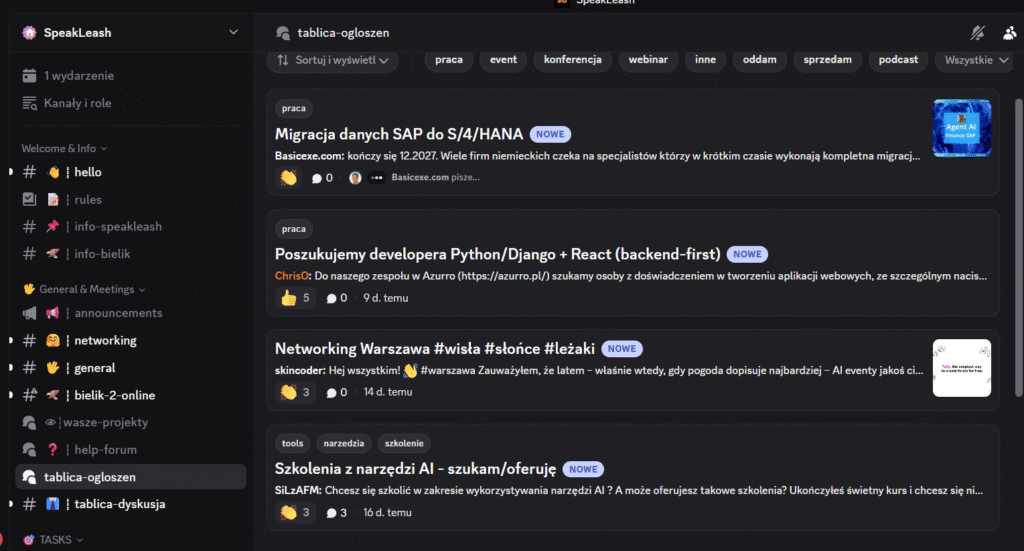Open the hello channel

pos(131,172)
